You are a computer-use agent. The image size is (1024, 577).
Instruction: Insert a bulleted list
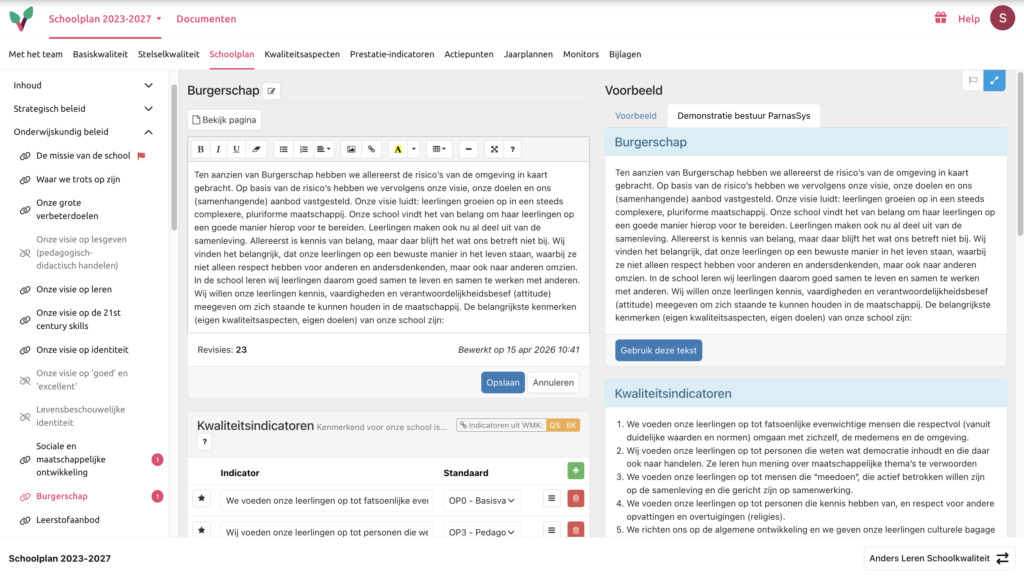(283, 149)
